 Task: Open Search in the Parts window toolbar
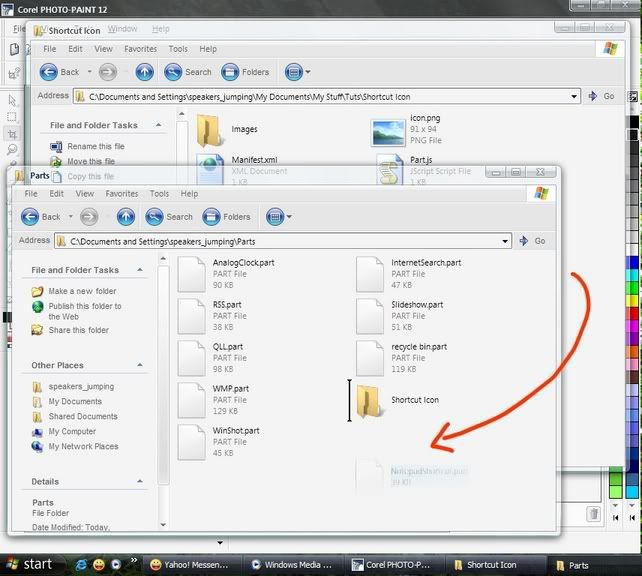point(169,217)
